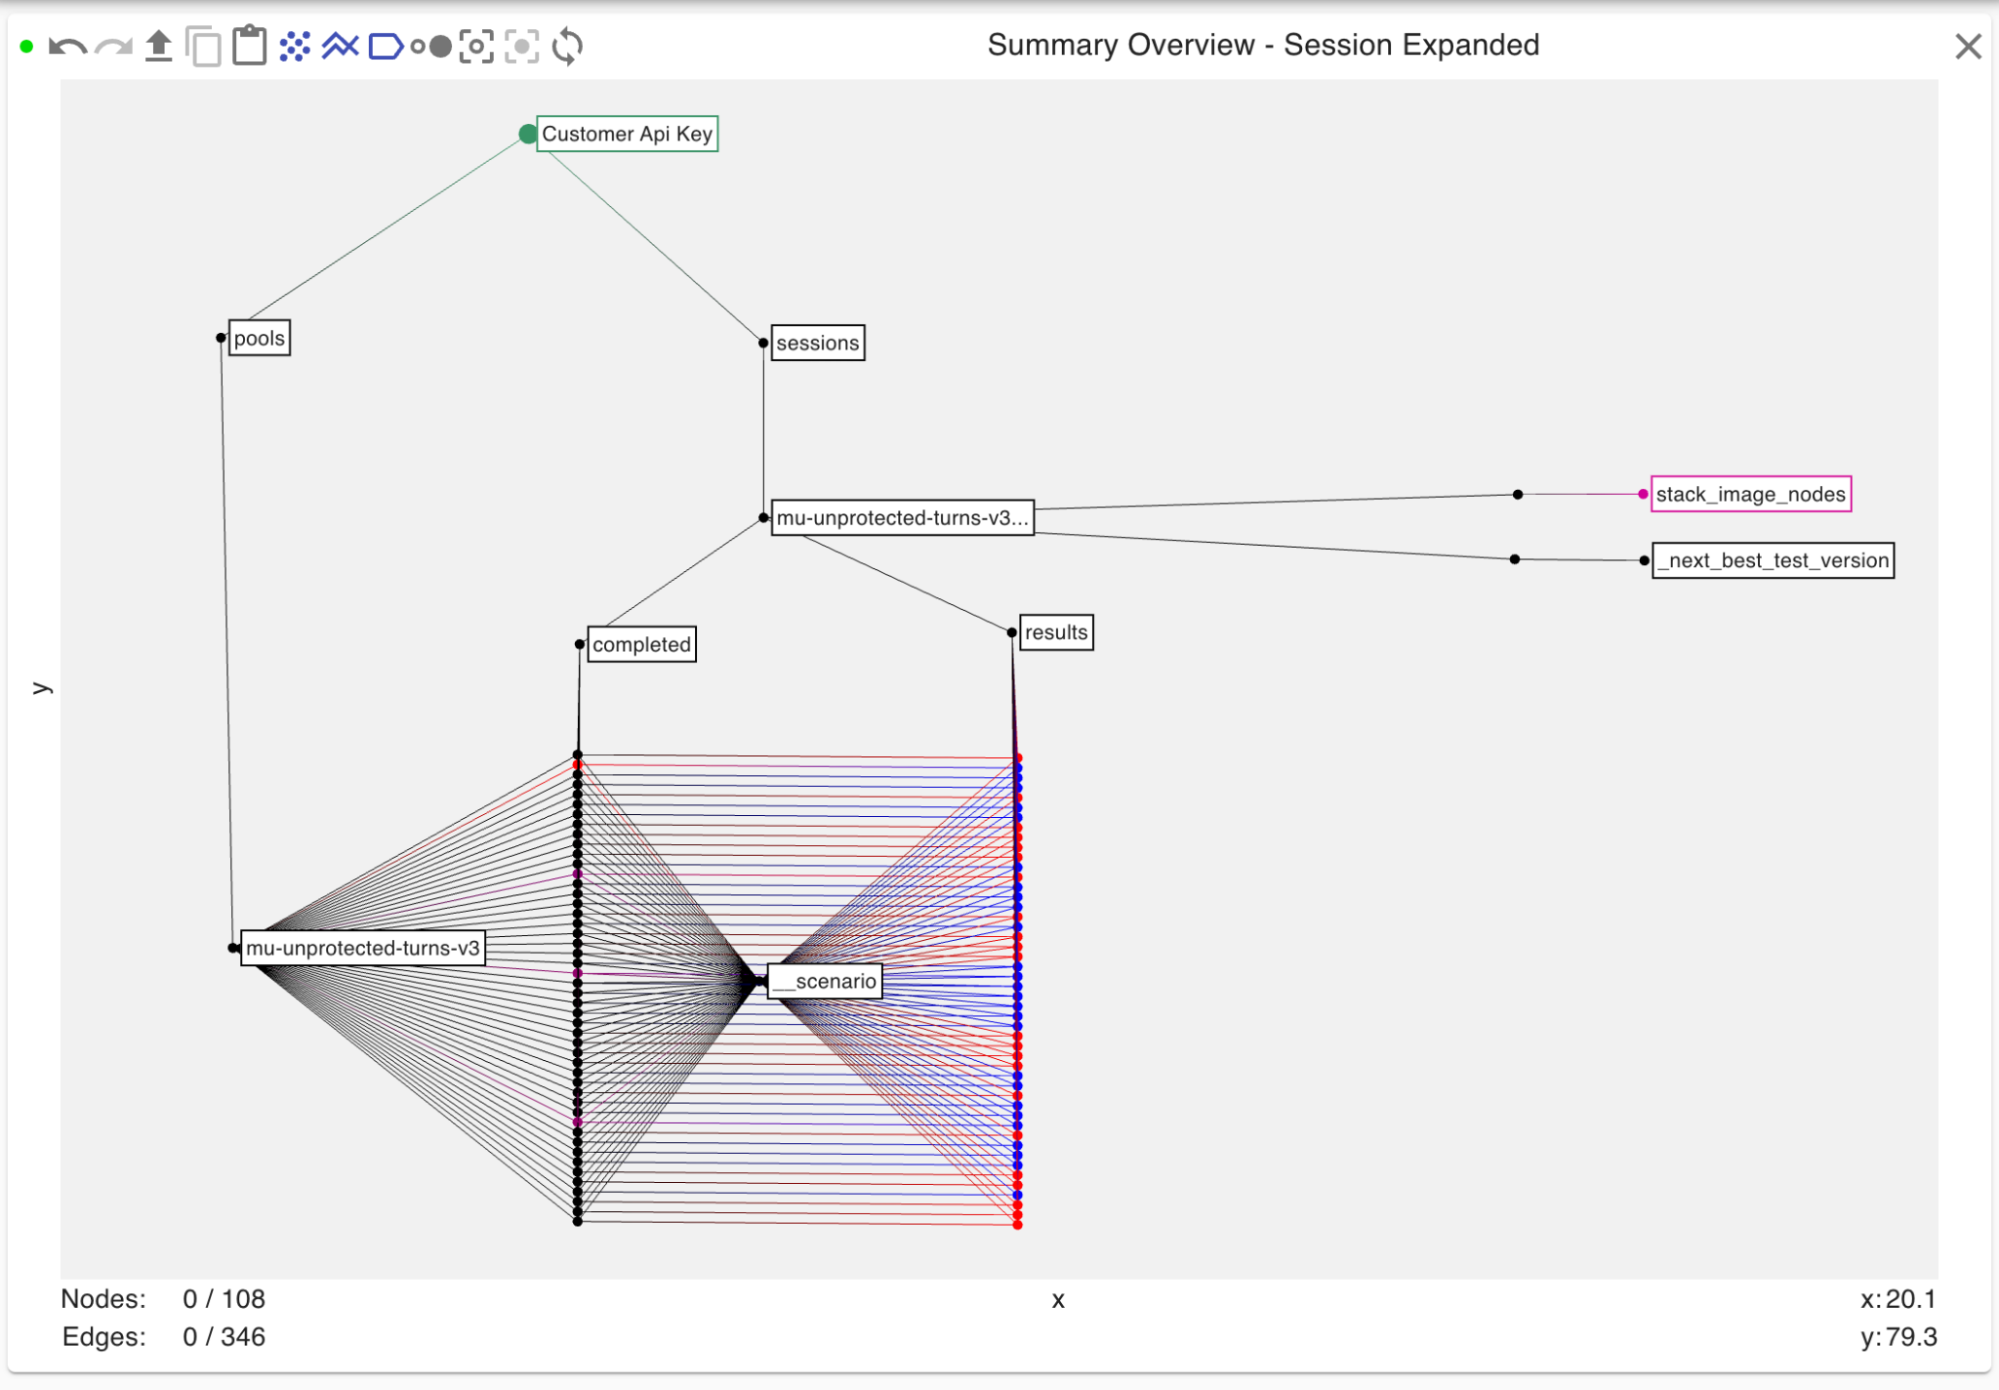Click the clipboard paste icon
The height and width of the screenshot is (1390, 1999).
[x=249, y=46]
